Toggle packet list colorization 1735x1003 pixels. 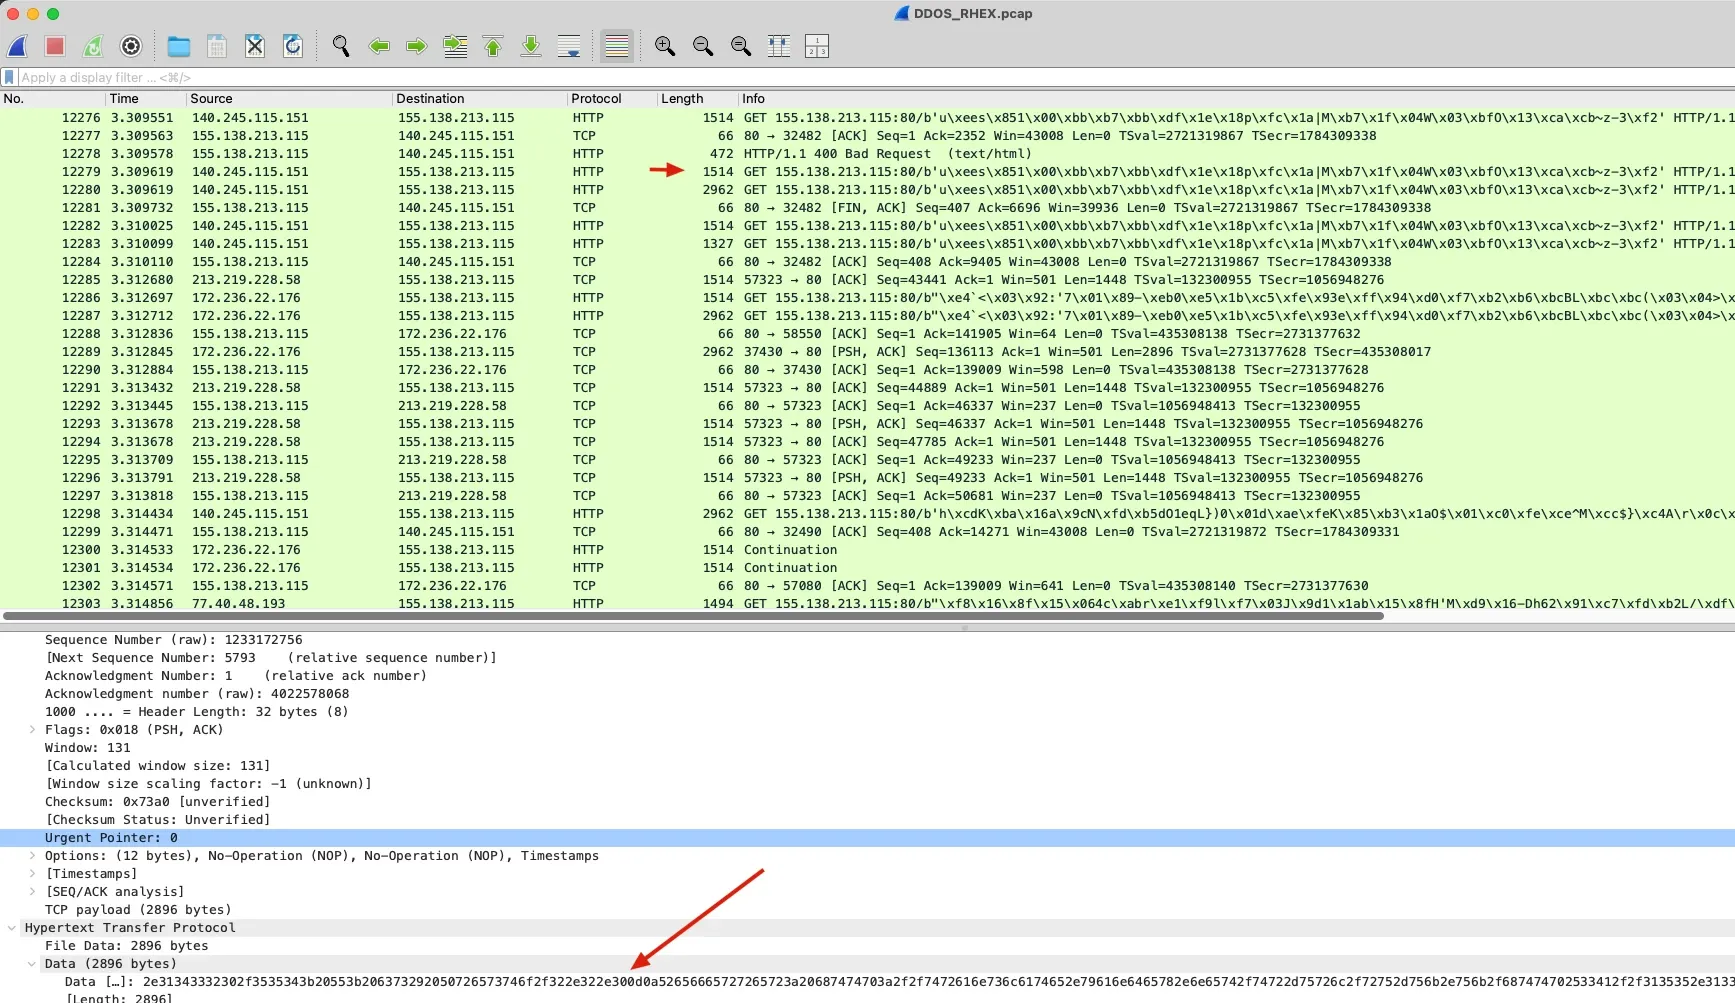tap(617, 46)
